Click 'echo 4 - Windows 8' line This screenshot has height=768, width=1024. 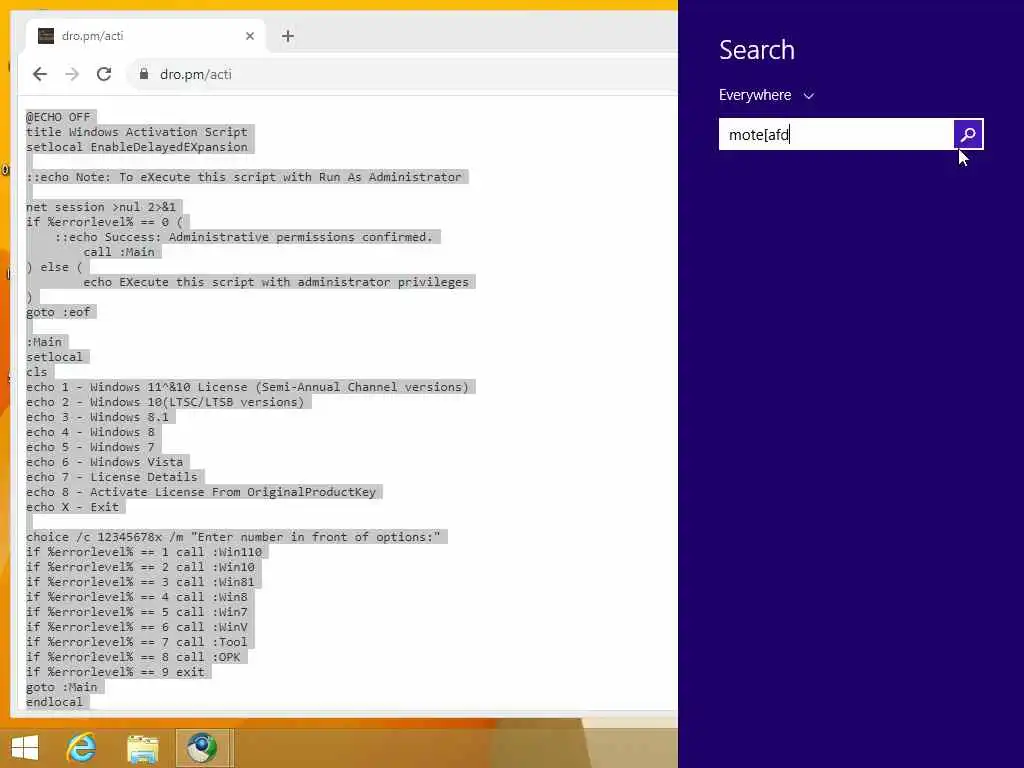90,432
